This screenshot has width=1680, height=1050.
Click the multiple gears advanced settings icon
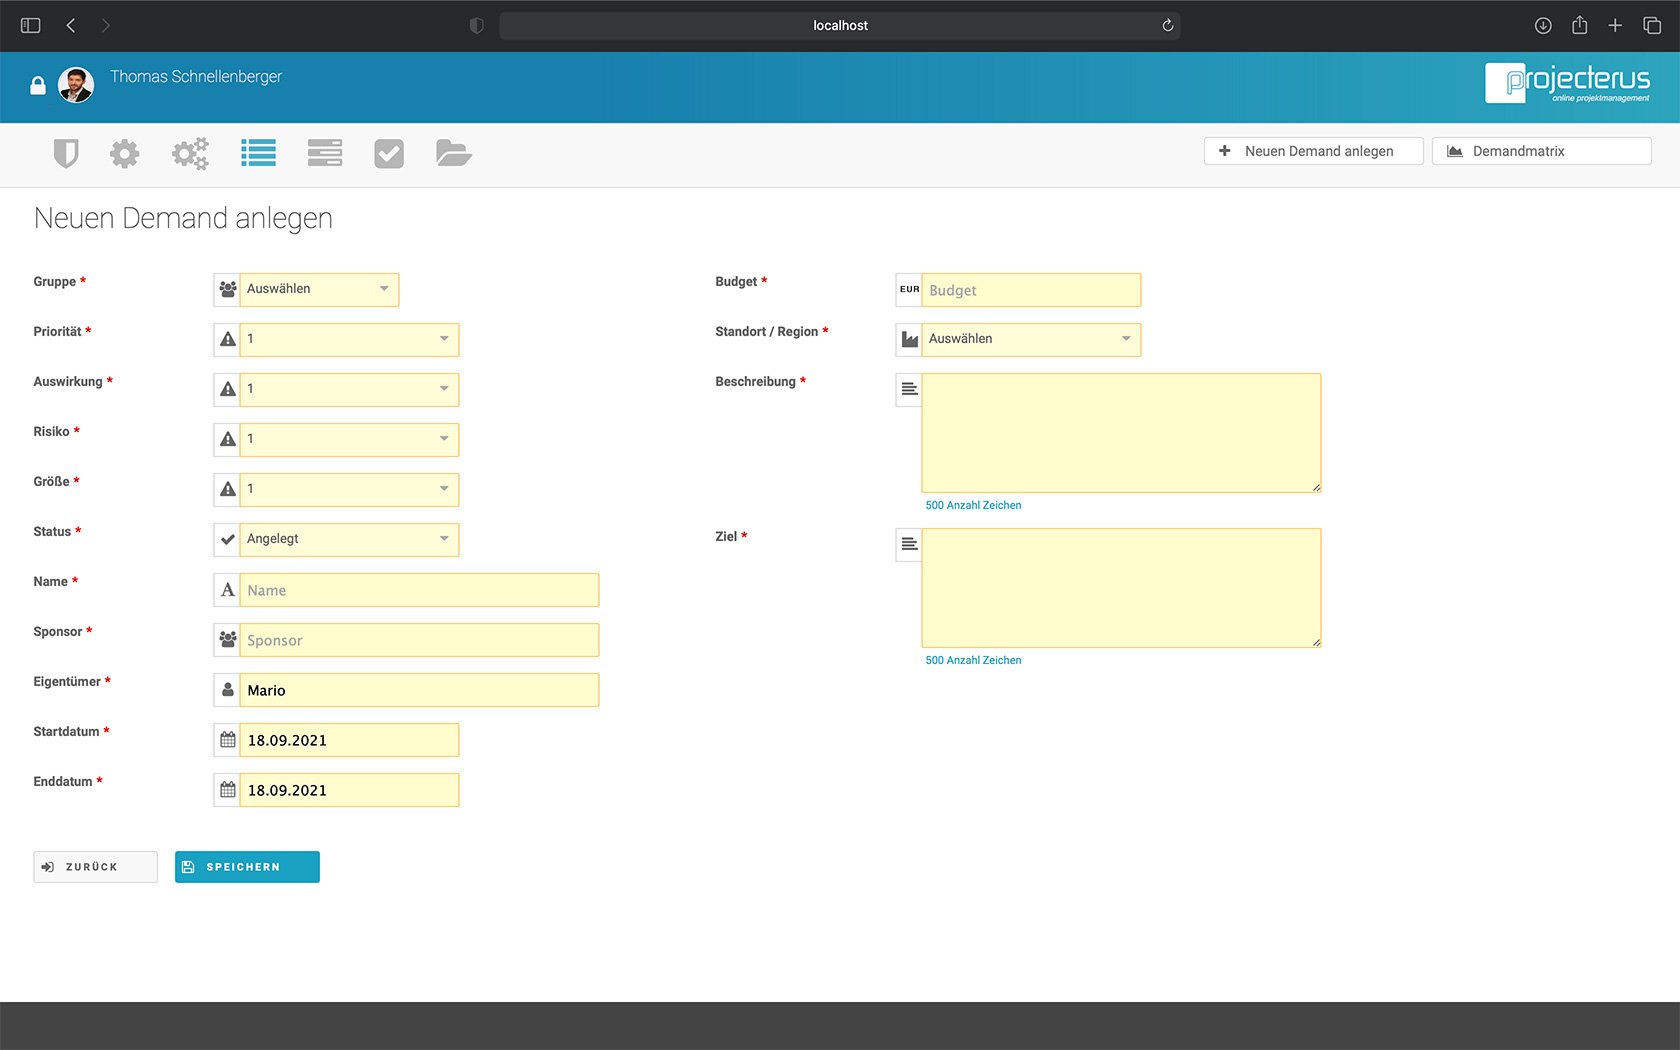point(190,153)
